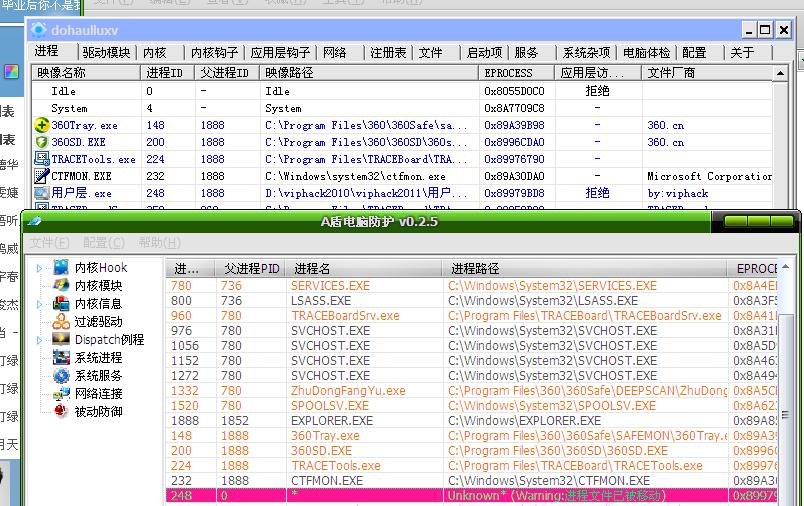The image size is (804, 506).
Task: Sort by 进程名 column in A盾
Action: click(x=364, y=269)
